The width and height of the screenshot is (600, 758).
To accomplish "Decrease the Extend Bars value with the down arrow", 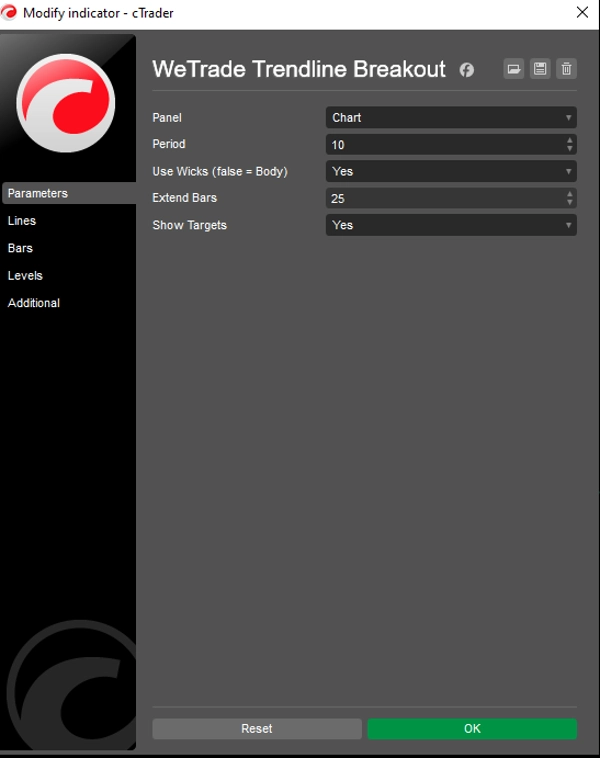I will coord(570,203).
